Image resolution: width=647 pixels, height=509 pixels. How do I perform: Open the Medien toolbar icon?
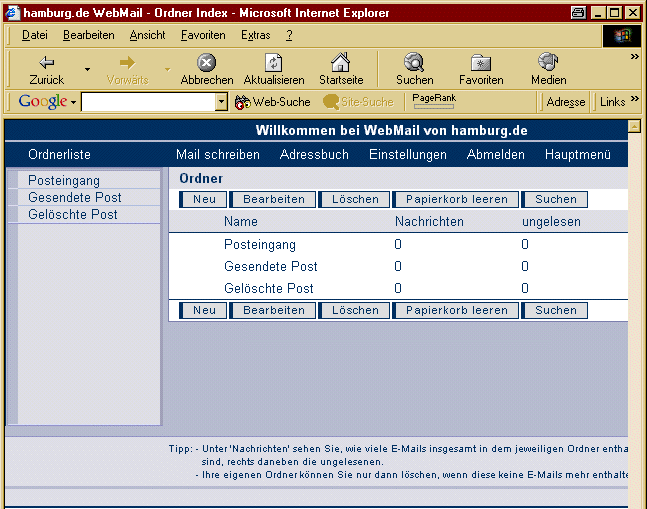(x=548, y=62)
